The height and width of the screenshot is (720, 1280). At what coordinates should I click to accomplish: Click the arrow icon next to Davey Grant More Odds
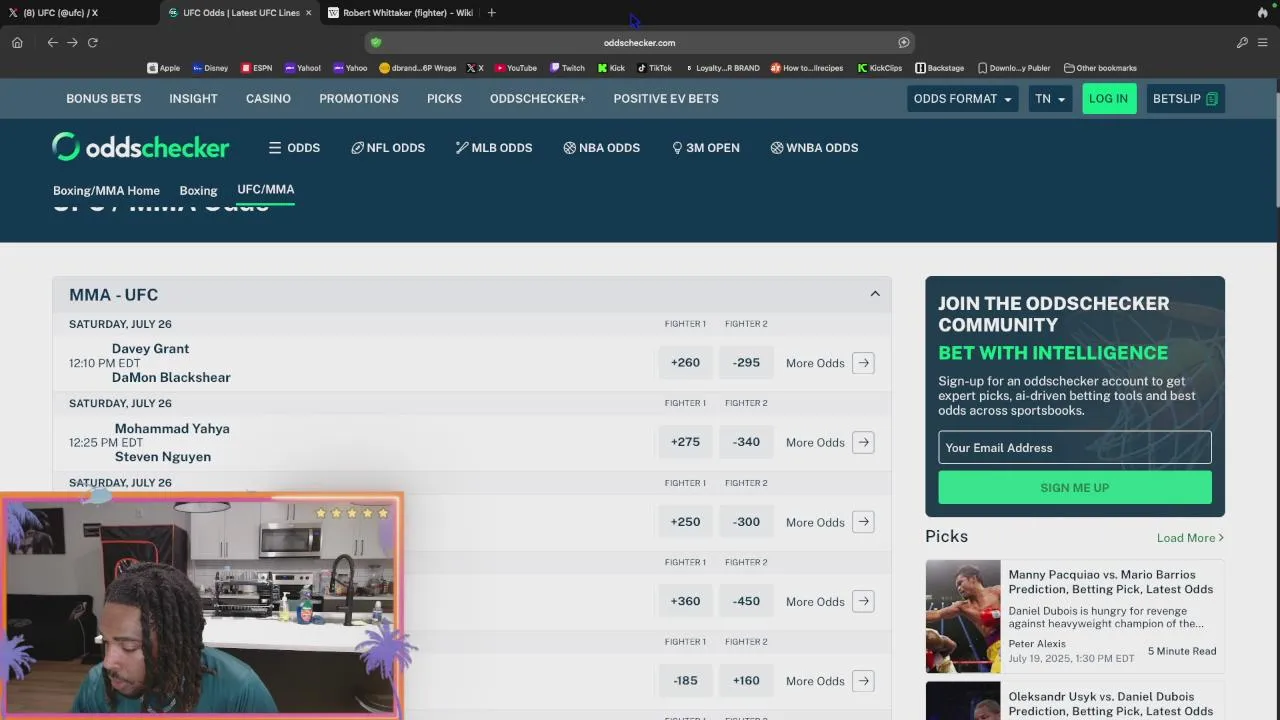tap(864, 363)
